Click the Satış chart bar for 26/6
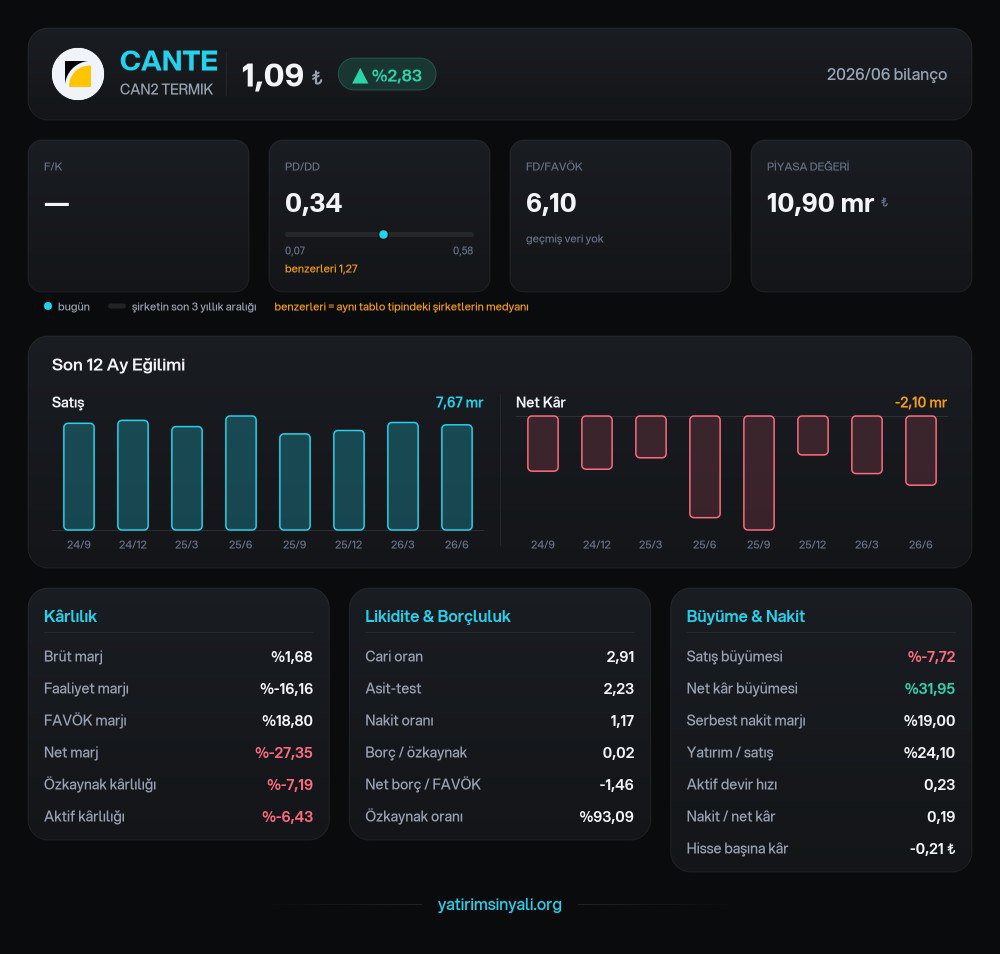 point(457,477)
